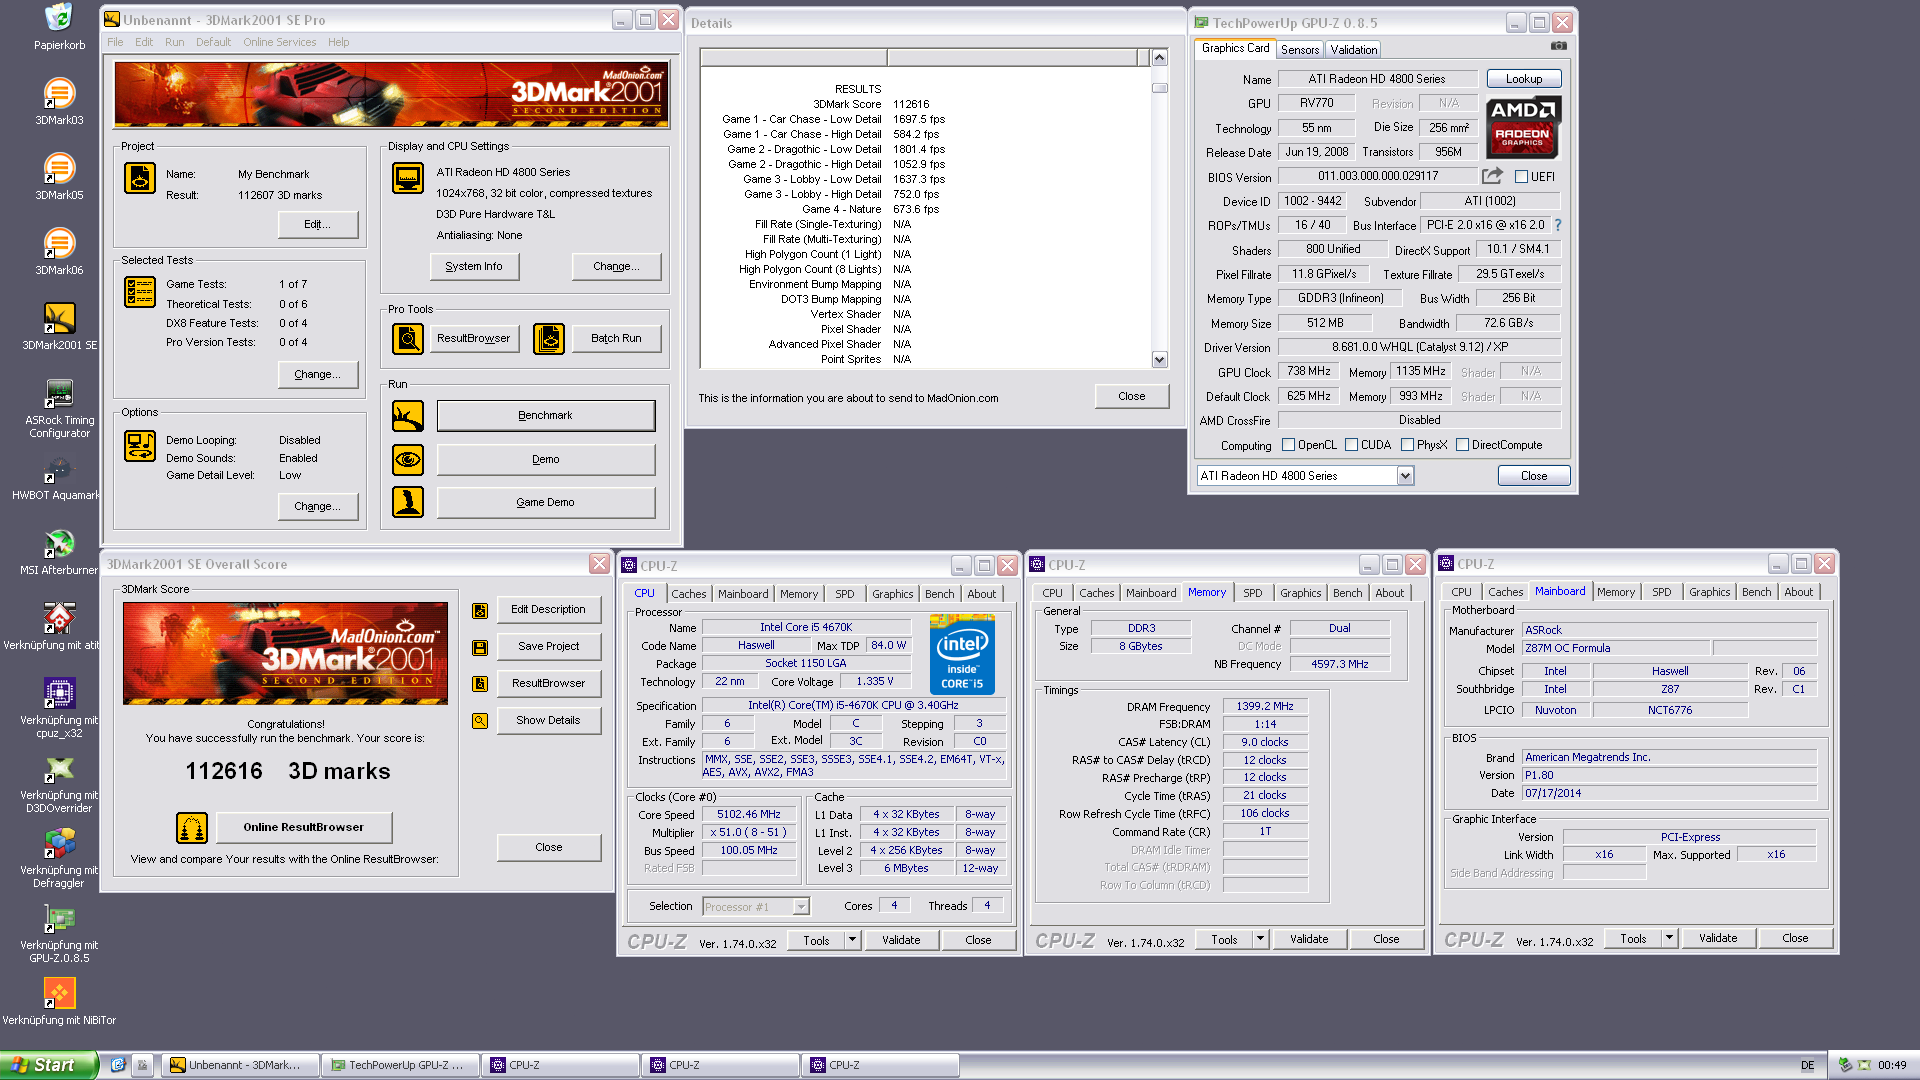This screenshot has height=1080, width=1920.
Task: Click the Show Details magnifier icon
Action: click(480, 721)
